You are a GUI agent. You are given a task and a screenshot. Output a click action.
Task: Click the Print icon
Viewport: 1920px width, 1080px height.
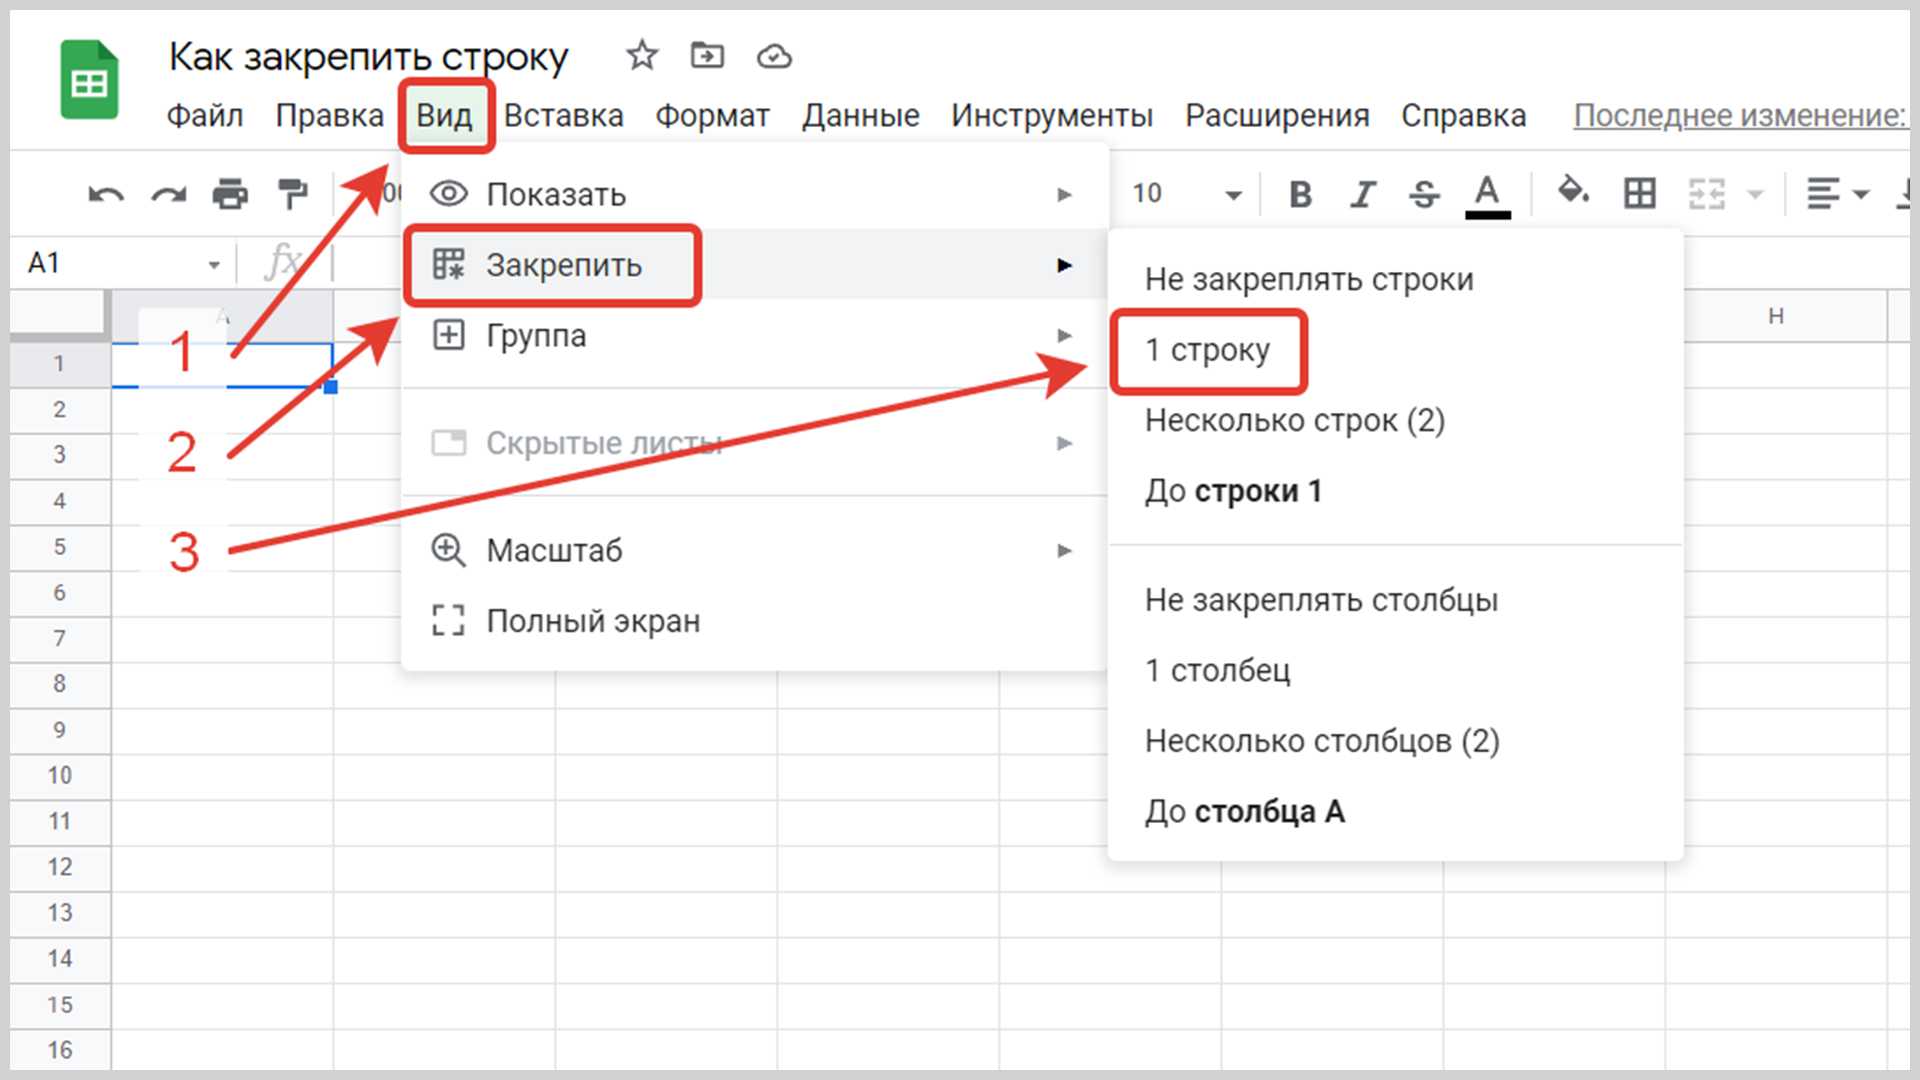tap(230, 194)
